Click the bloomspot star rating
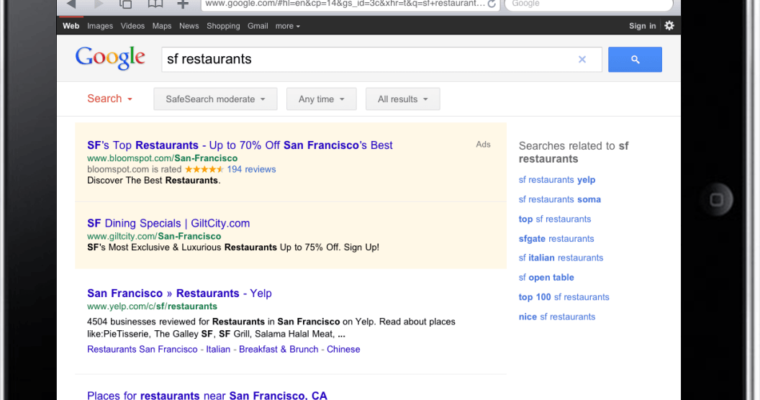 pos(205,169)
